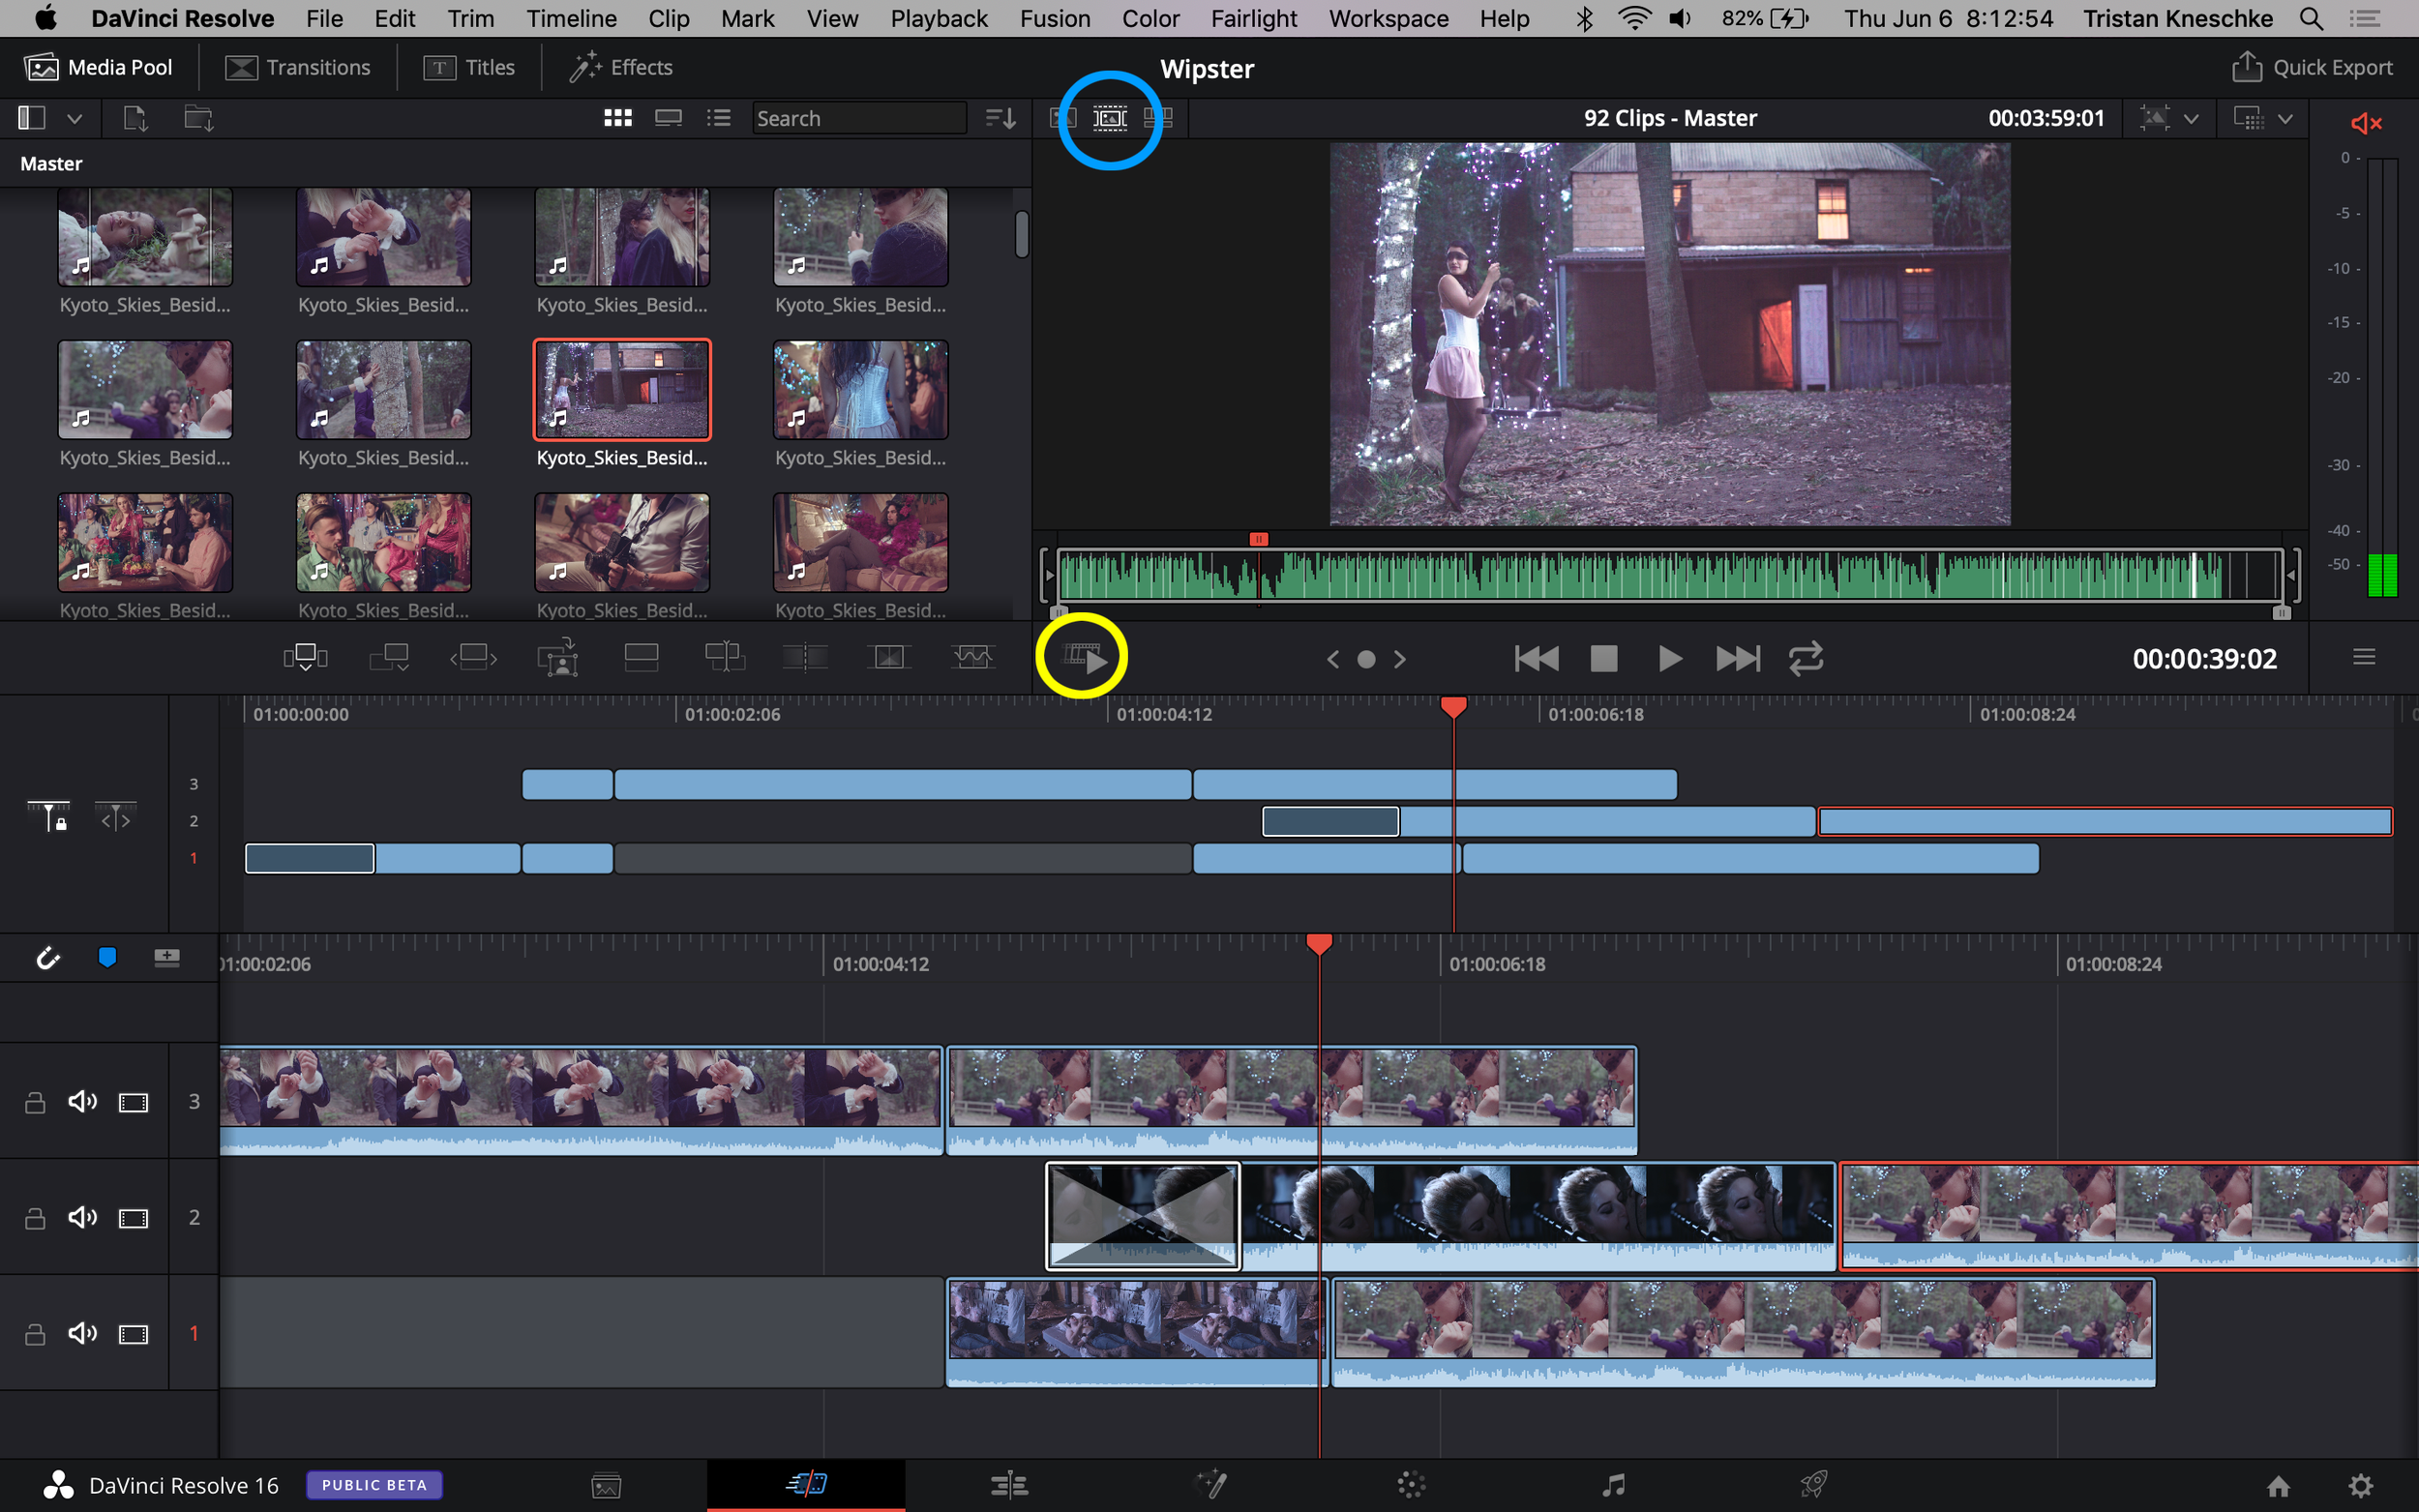Toggle loop playback
This screenshot has width=2419, height=1512.
[x=1806, y=658]
